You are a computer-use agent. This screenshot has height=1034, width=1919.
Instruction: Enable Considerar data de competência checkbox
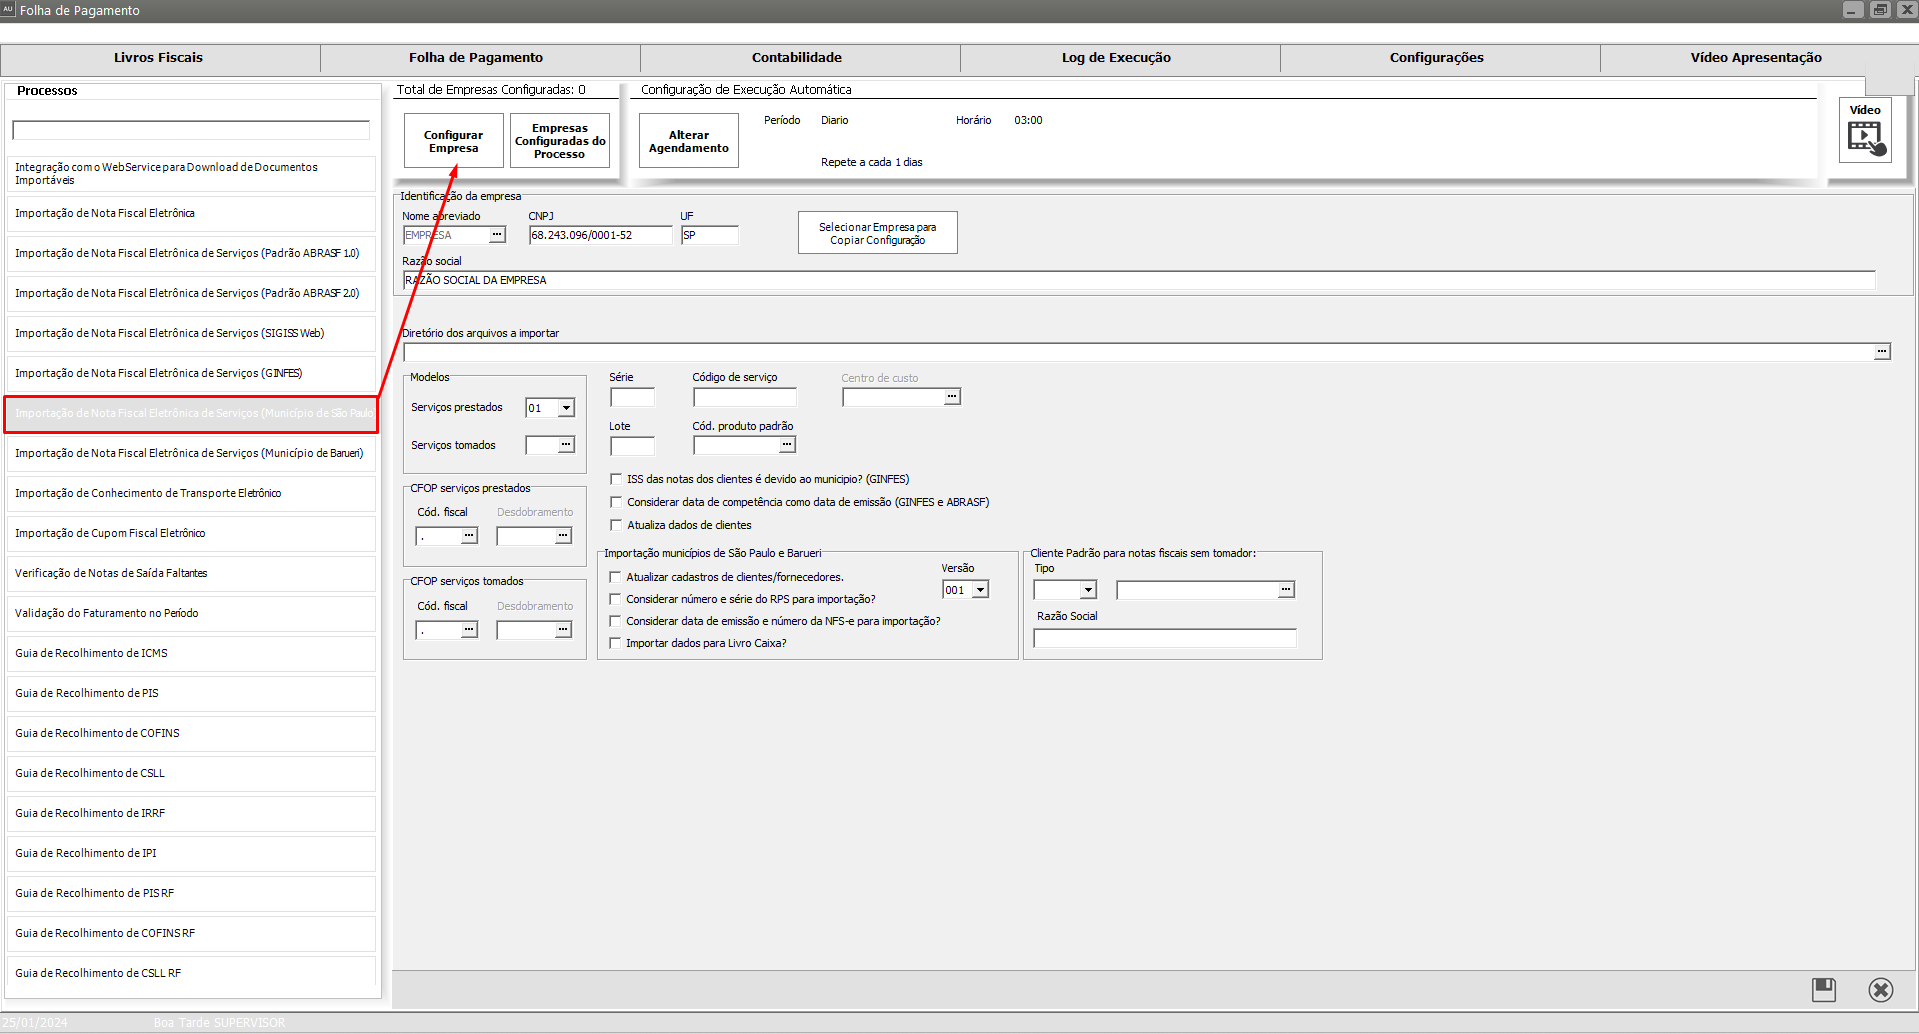pos(616,502)
